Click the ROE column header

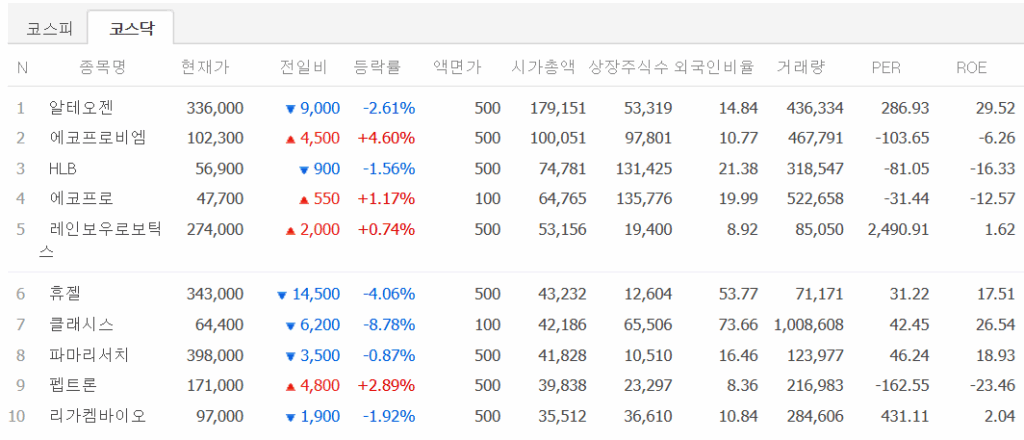[x=971, y=67]
